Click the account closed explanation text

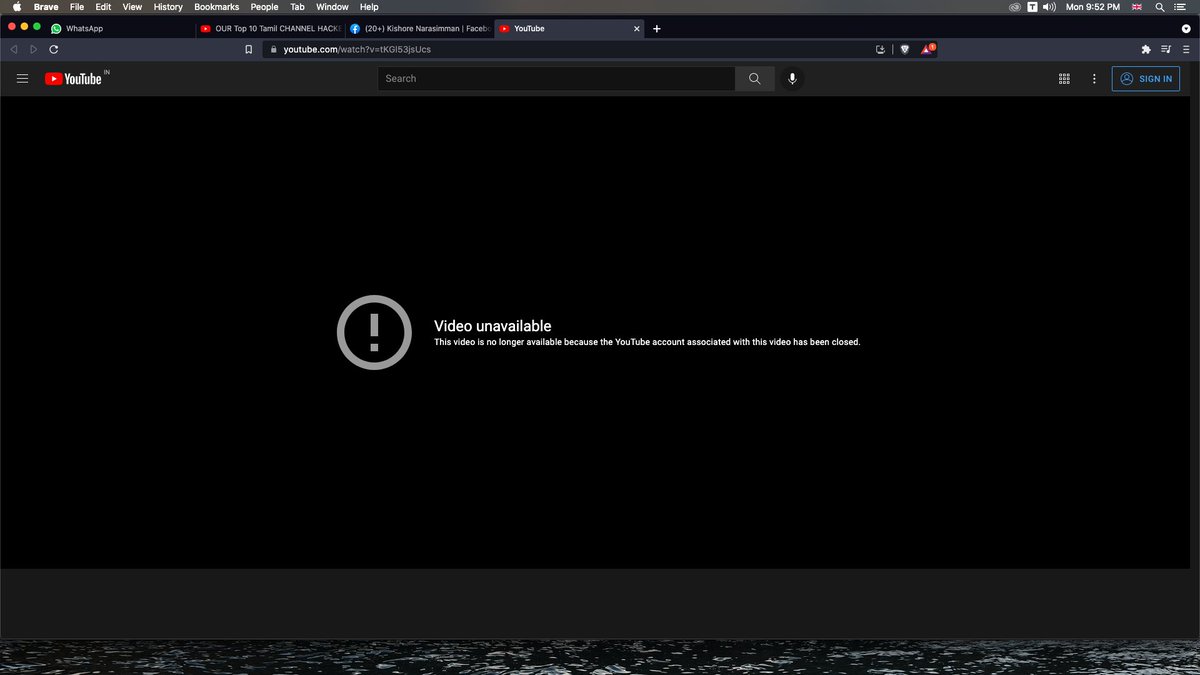coord(647,342)
